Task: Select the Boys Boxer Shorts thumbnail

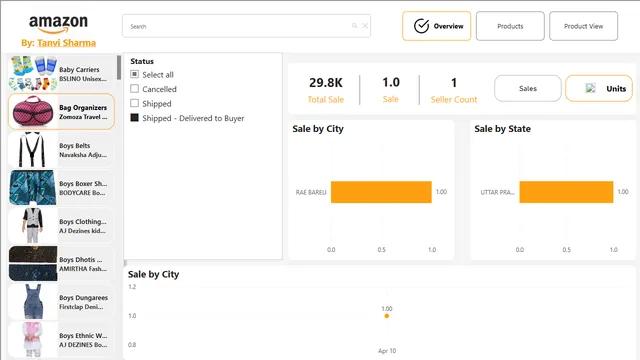Action: tap(33, 187)
